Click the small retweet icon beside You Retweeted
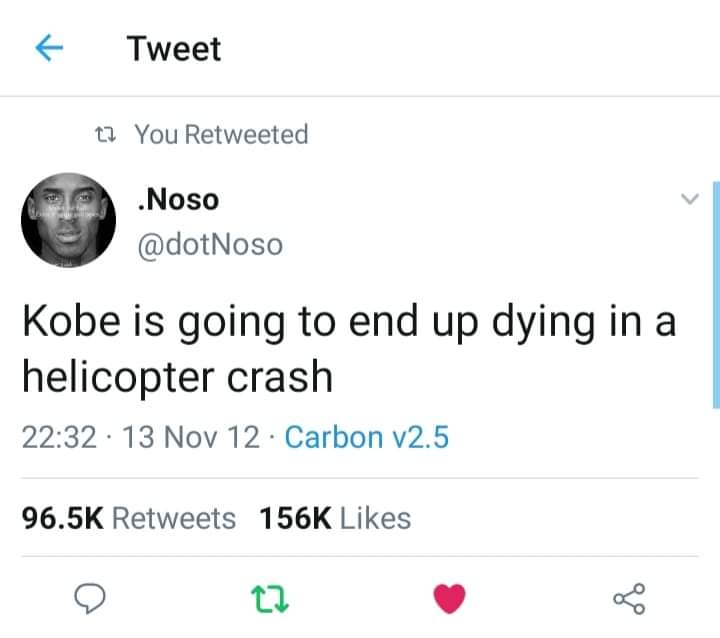 [105, 135]
